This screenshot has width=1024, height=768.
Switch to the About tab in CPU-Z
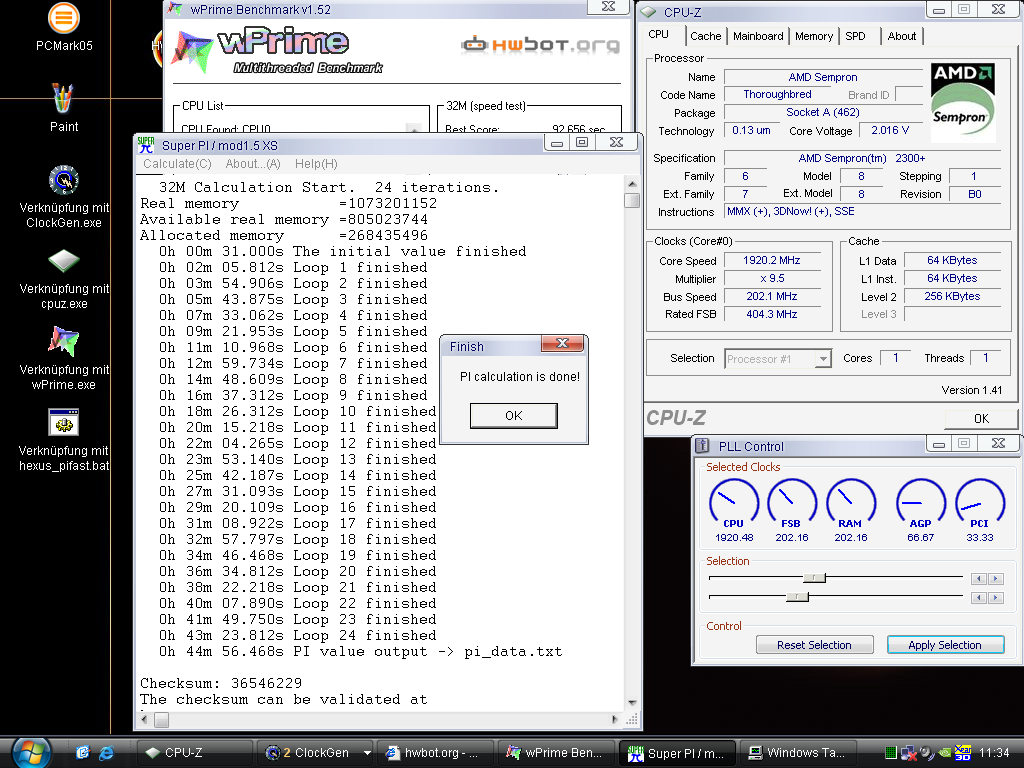click(x=901, y=36)
